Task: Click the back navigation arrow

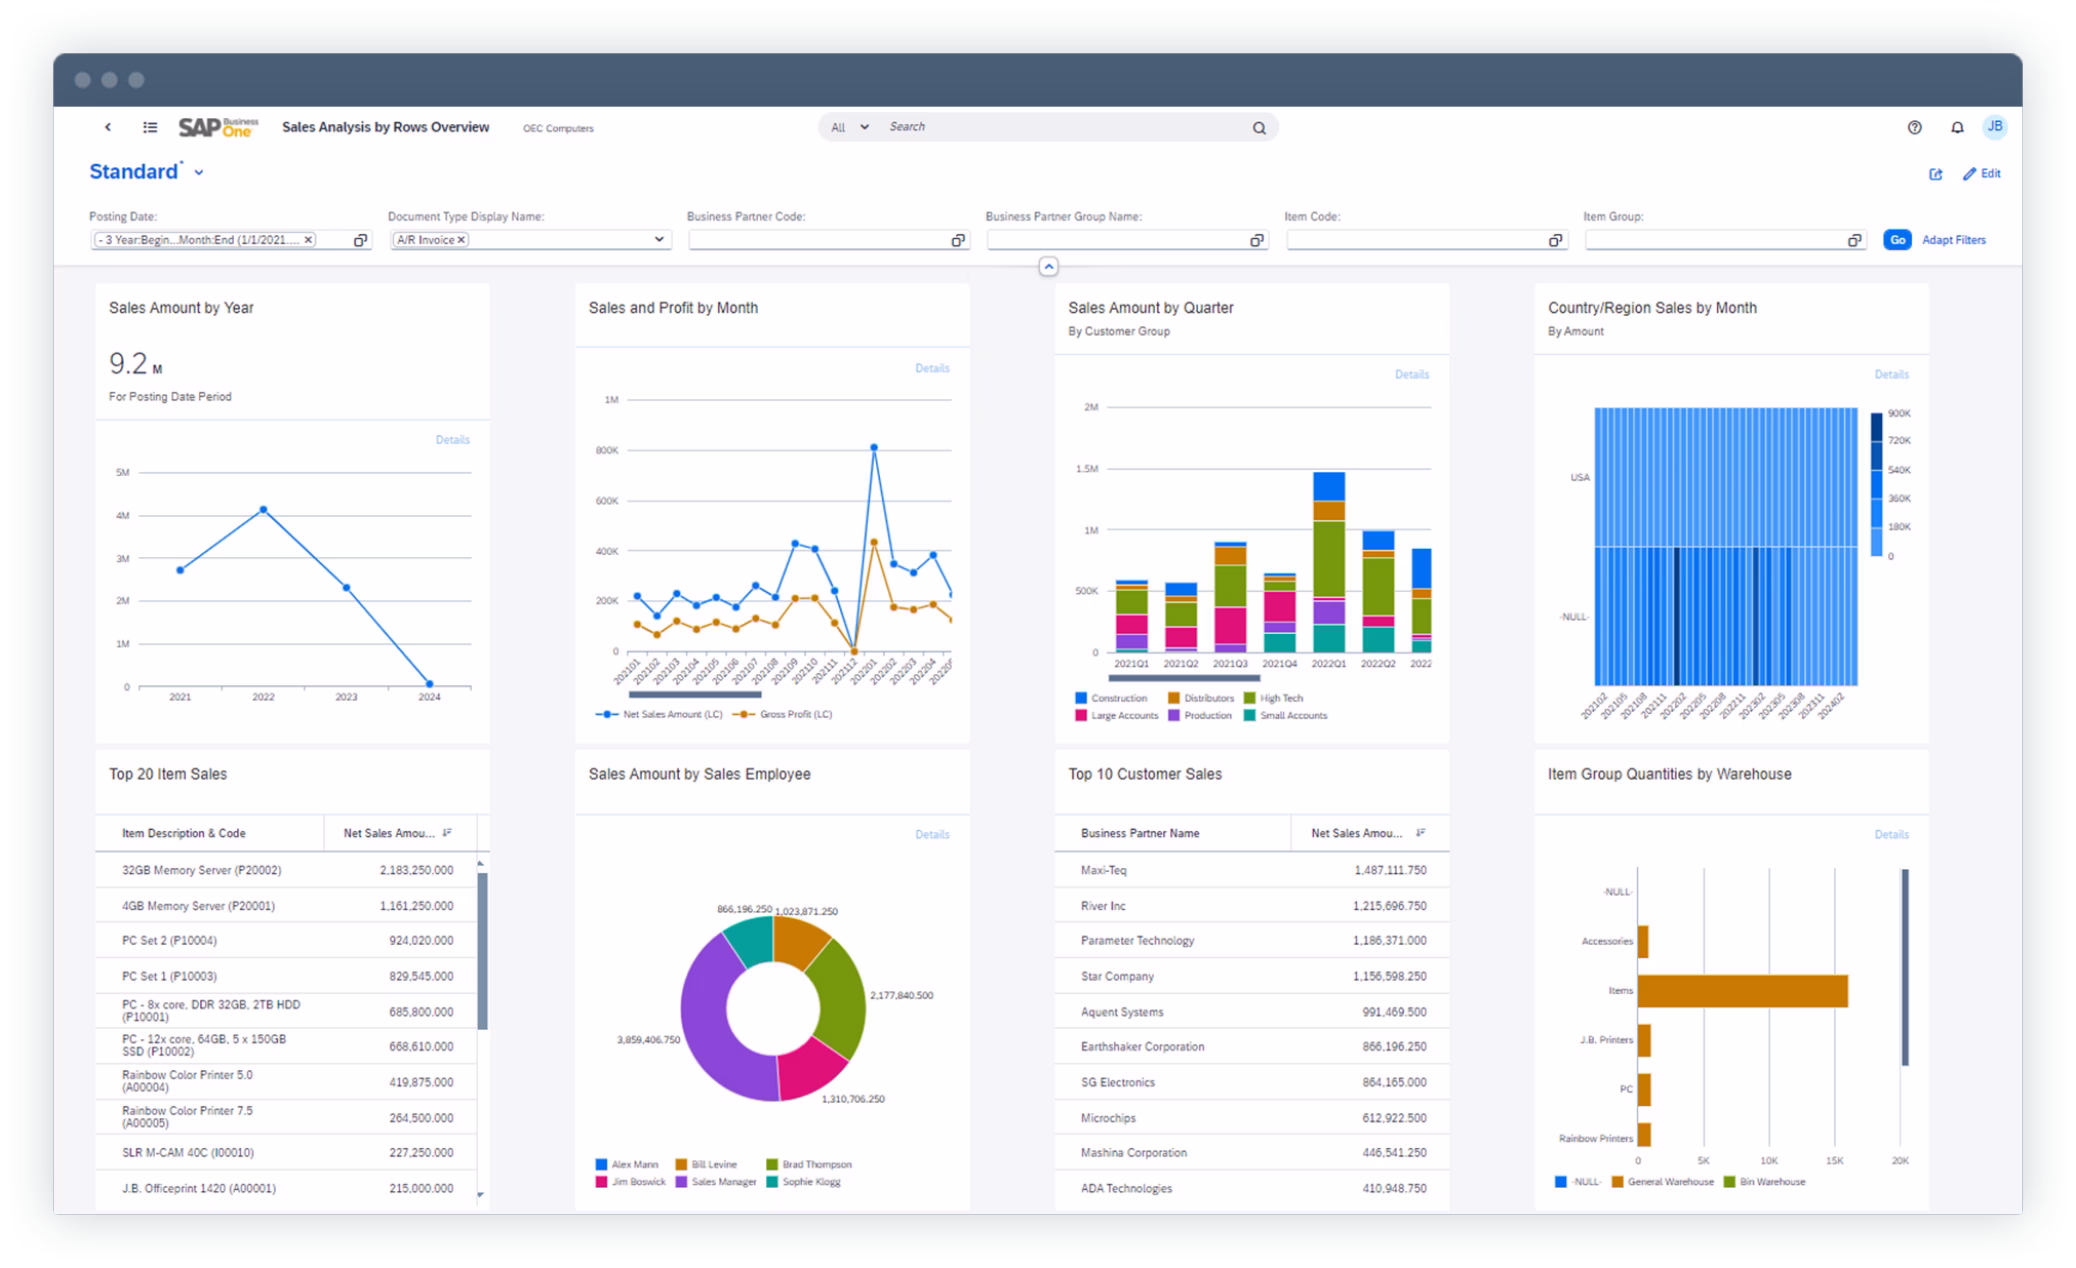Action: (108, 127)
